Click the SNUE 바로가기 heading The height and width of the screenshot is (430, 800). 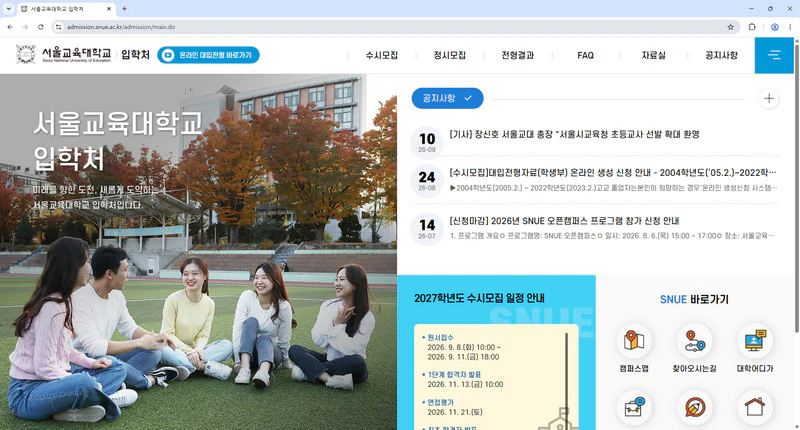[x=694, y=299]
